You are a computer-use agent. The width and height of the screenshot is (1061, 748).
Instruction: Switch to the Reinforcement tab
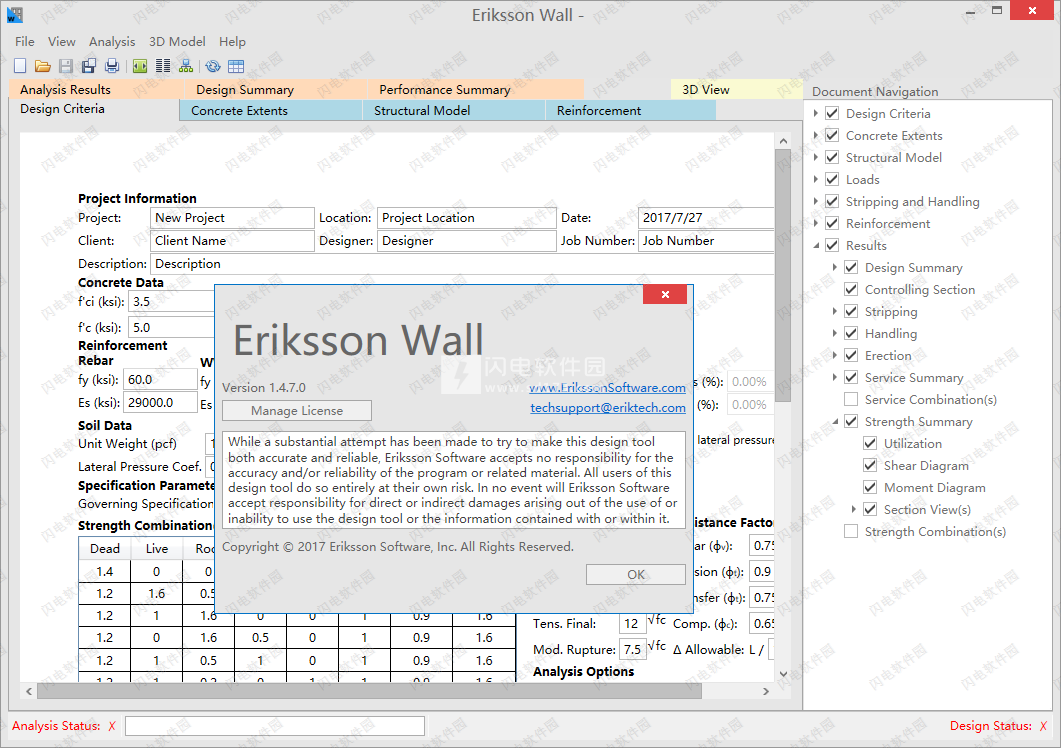pyautogui.click(x=599, y=111)
